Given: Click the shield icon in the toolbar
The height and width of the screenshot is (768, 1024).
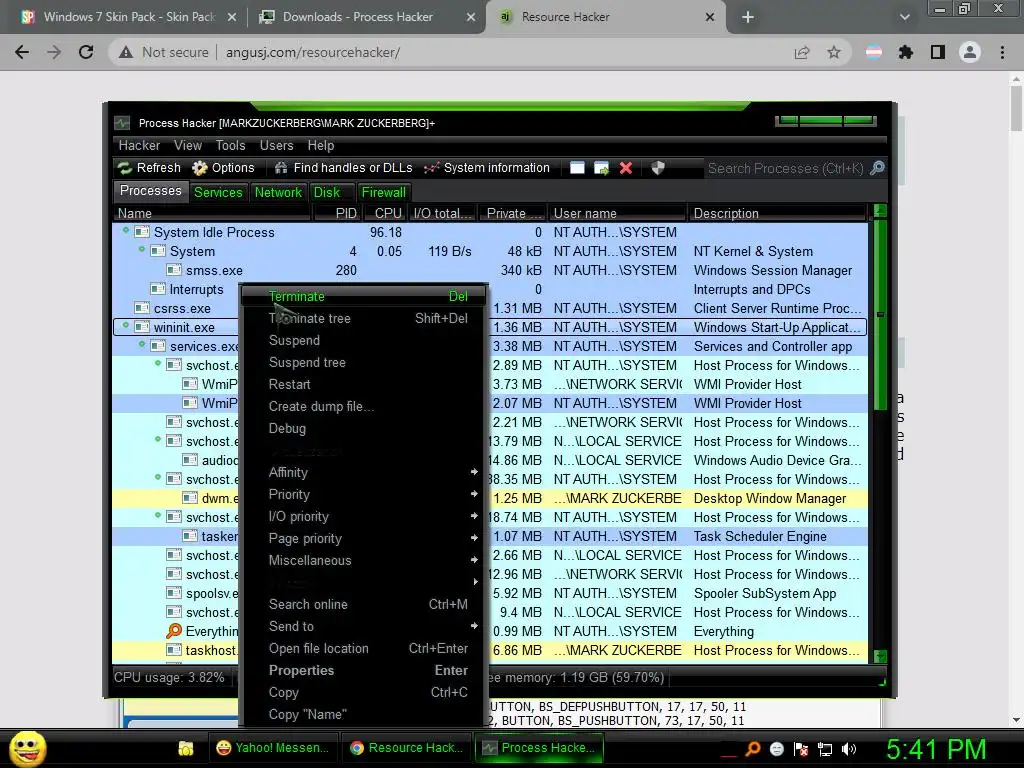Looking at the screenshot, I should 658,168.
